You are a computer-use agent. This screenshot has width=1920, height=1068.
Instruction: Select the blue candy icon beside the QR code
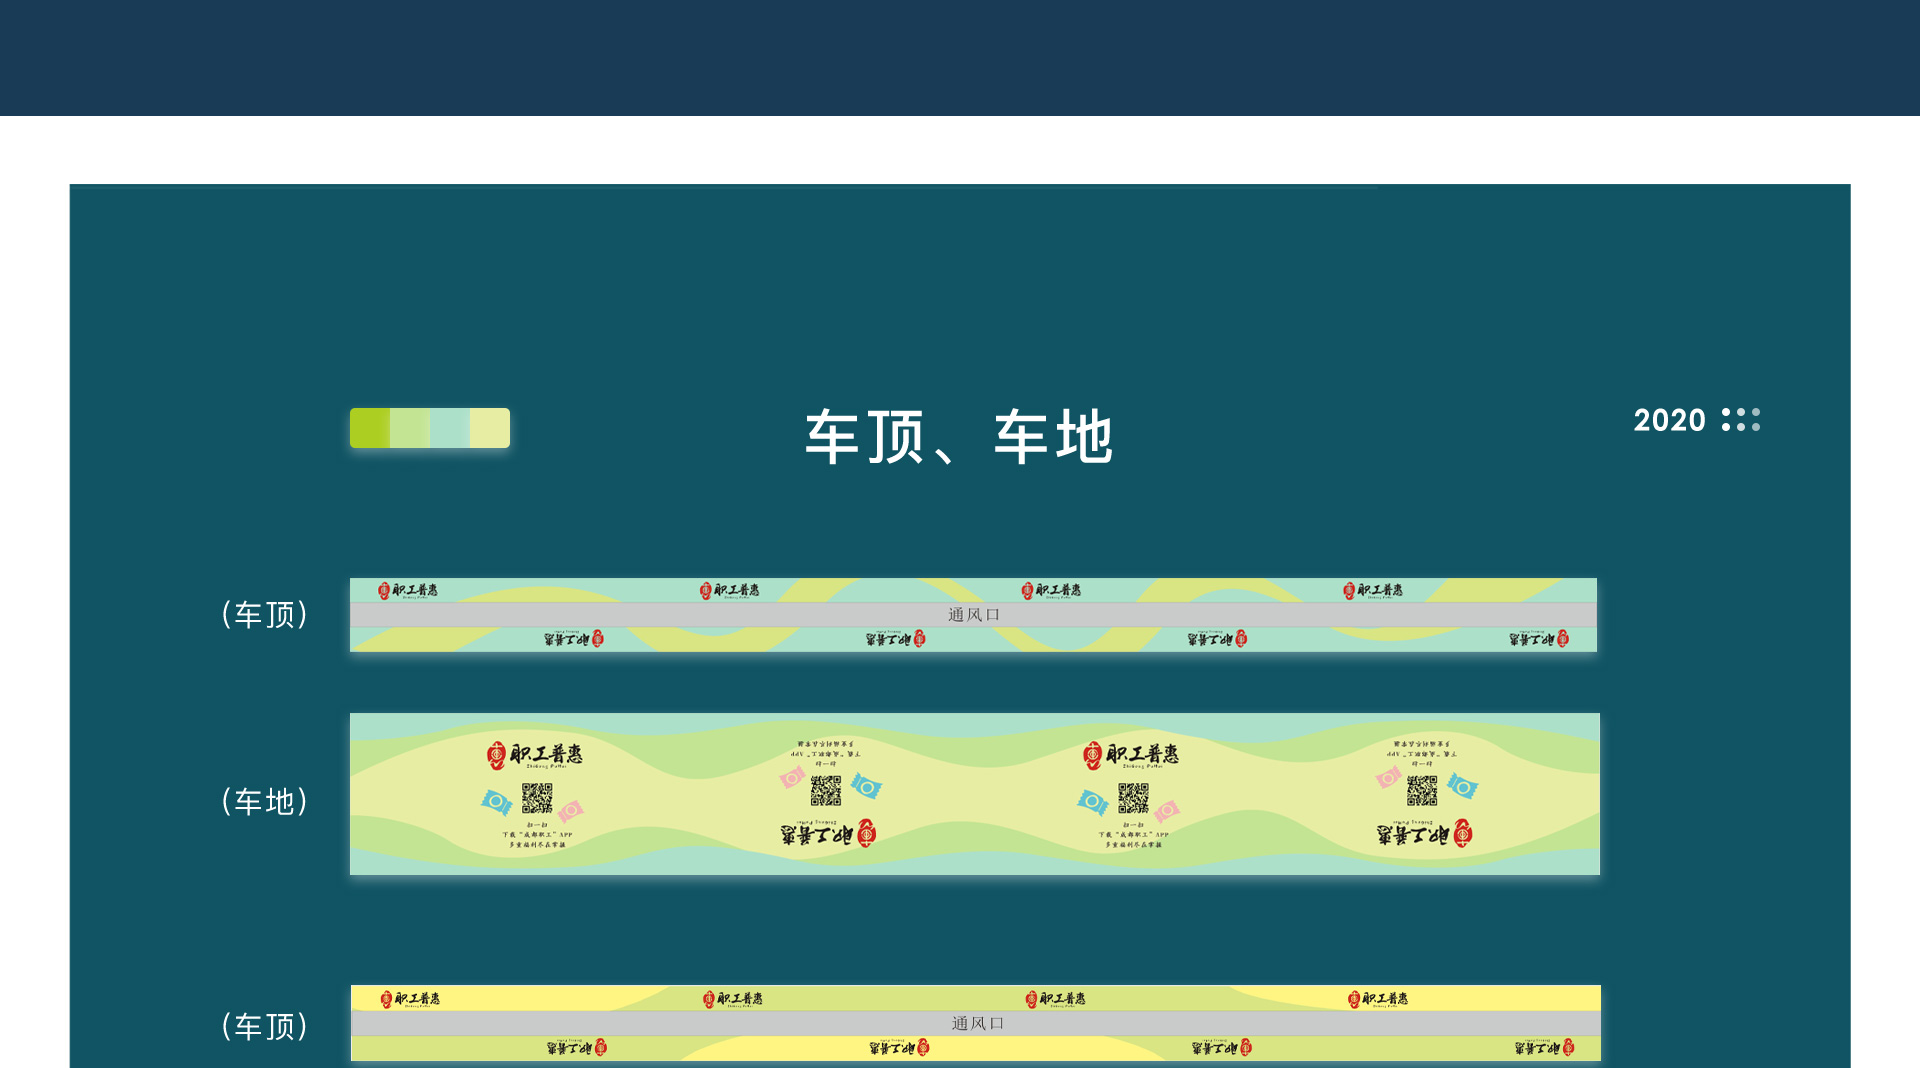click(x=497, y=801)
